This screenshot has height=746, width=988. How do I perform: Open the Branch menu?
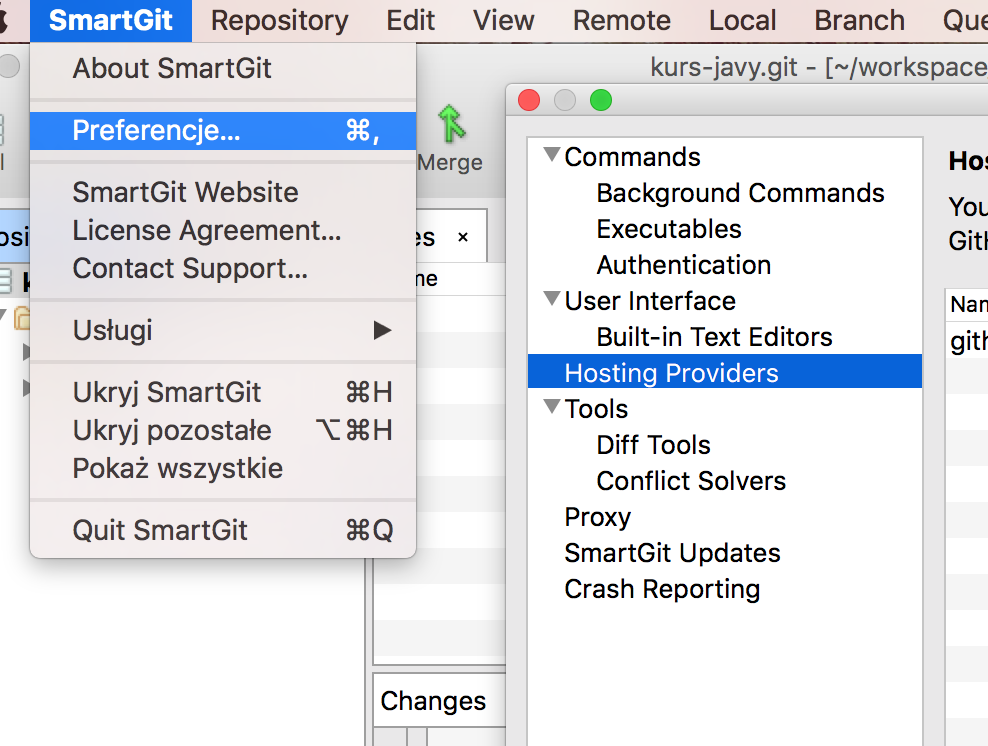[859, 21]
